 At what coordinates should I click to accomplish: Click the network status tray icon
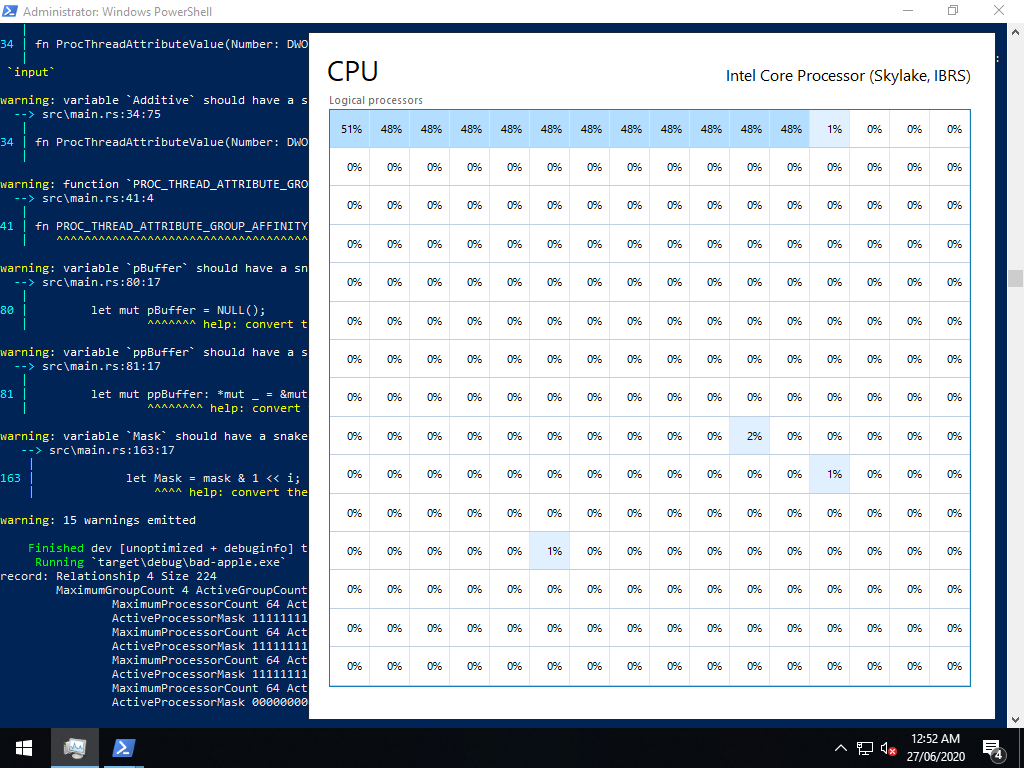(x=865, y=748)
